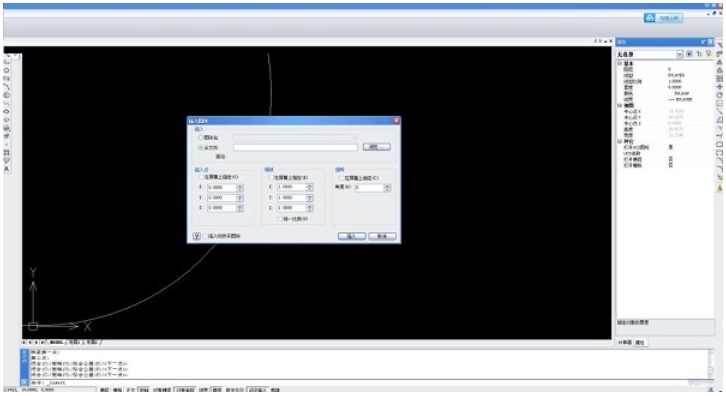
Task: Click the array tool icon in right toolbar
Action: (x=720, y=78)
